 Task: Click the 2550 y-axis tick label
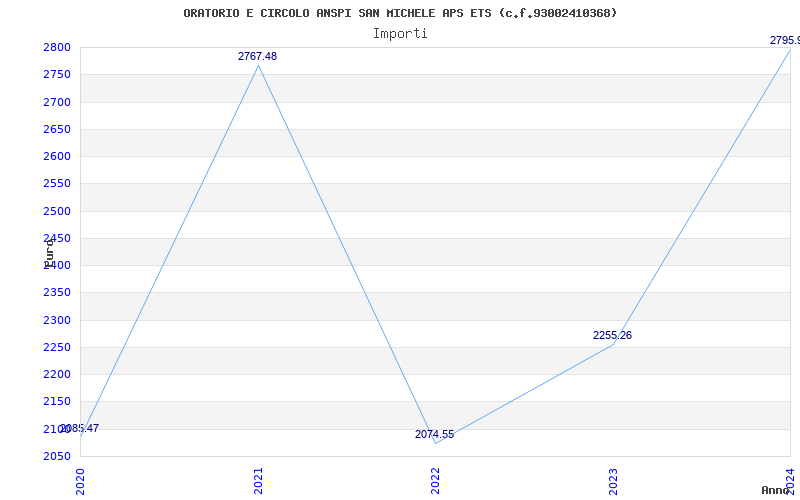coord(57,184)
